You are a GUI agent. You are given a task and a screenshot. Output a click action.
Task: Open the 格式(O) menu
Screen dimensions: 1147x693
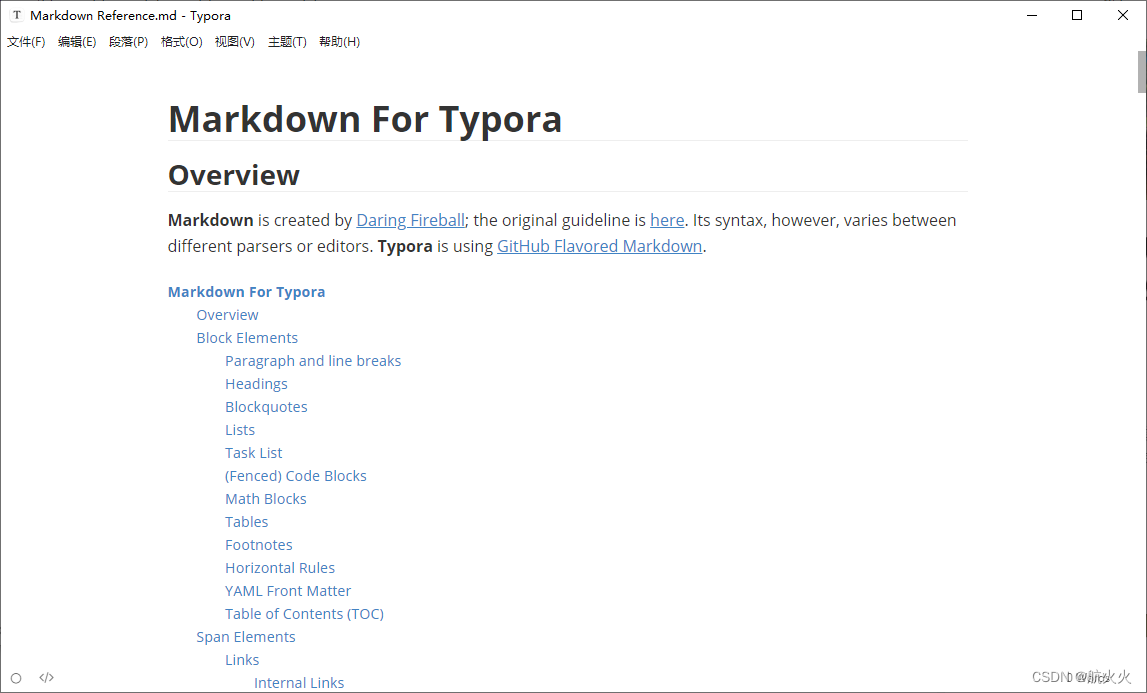click(181, 42)
